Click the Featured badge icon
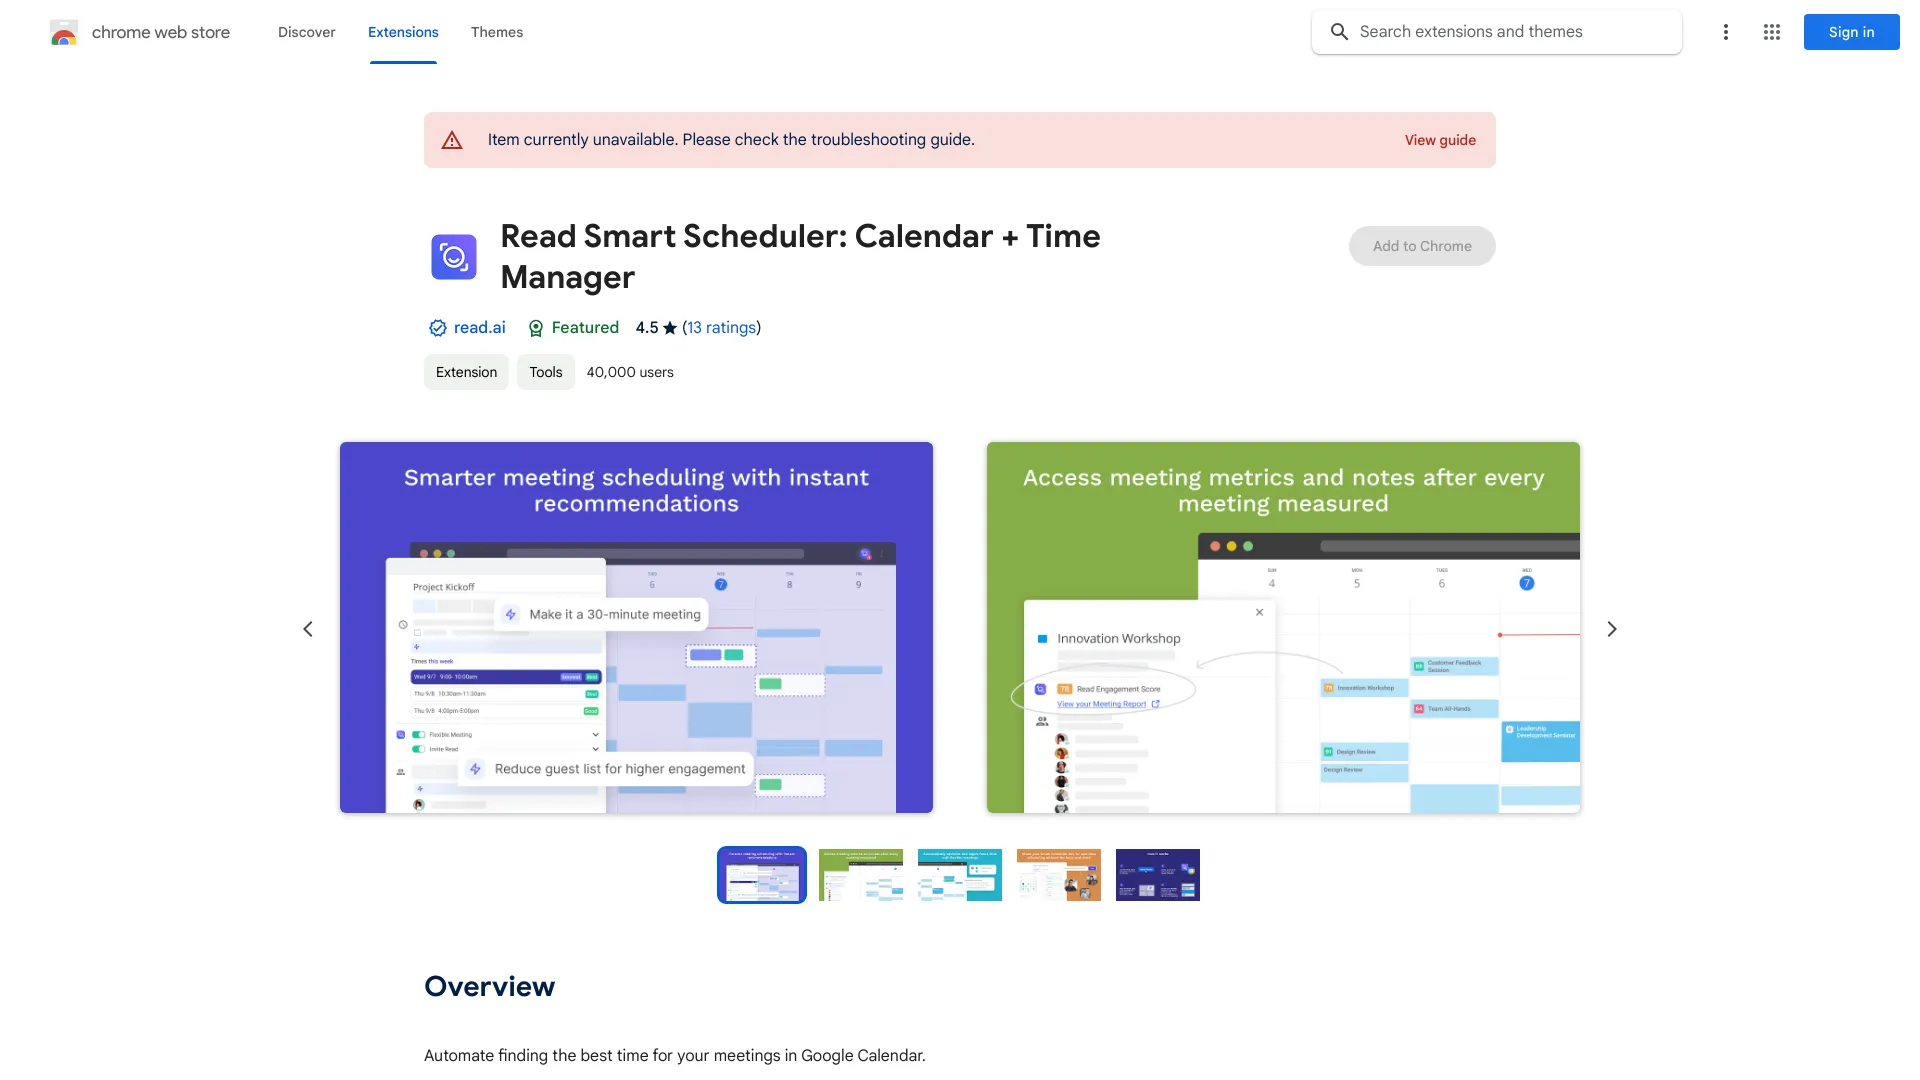 click(x=534, y=327)
